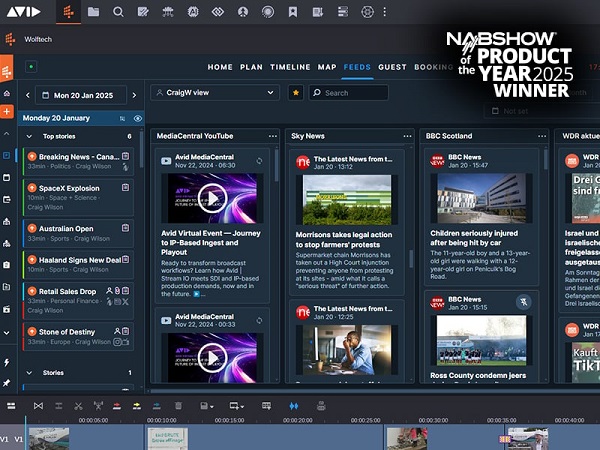Toggle the green status indicator button

(32, 67)
